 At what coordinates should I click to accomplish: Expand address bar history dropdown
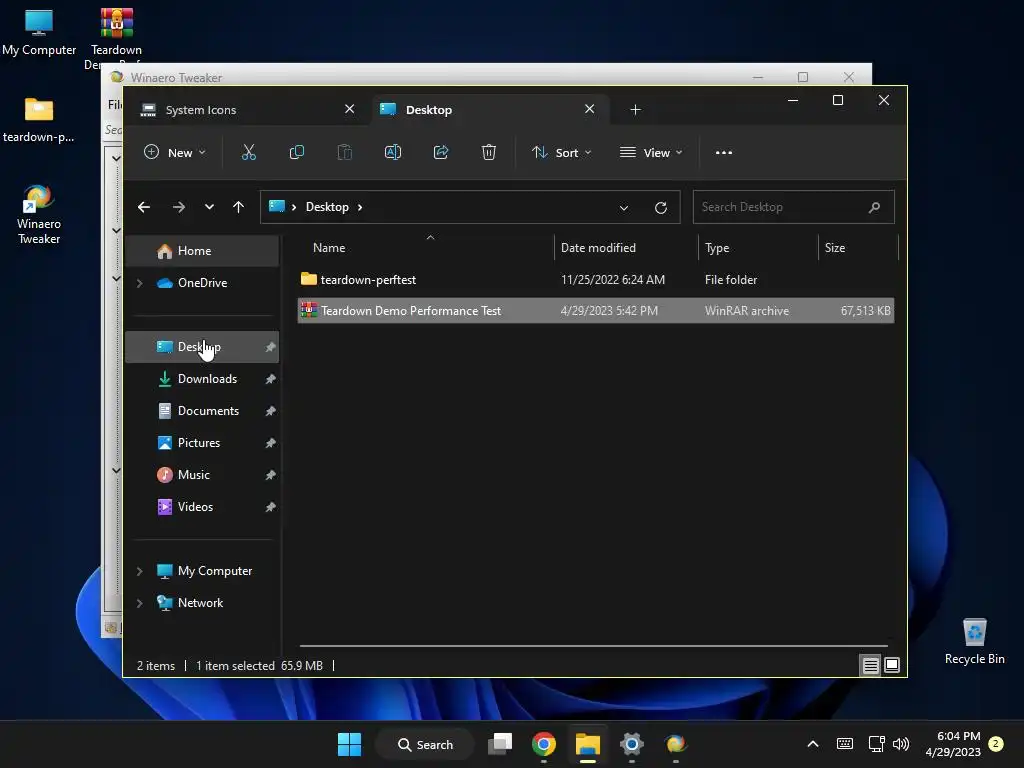[624, 208]
